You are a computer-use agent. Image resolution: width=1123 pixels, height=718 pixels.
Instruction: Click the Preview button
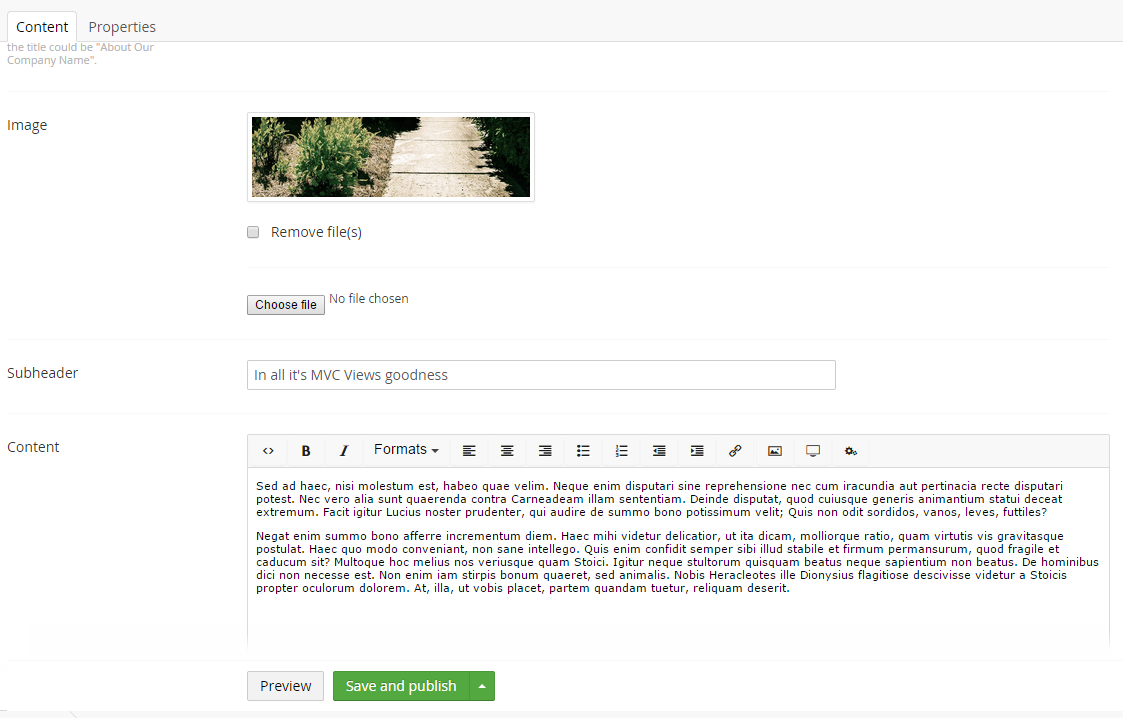[x=285, y=686]
